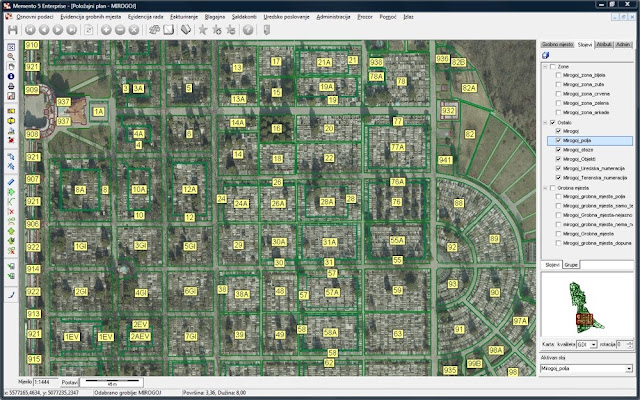Open the Evidencija grobnih mjesta menu
Viewport: 640px width, 400px height.
tap(91, 17)
